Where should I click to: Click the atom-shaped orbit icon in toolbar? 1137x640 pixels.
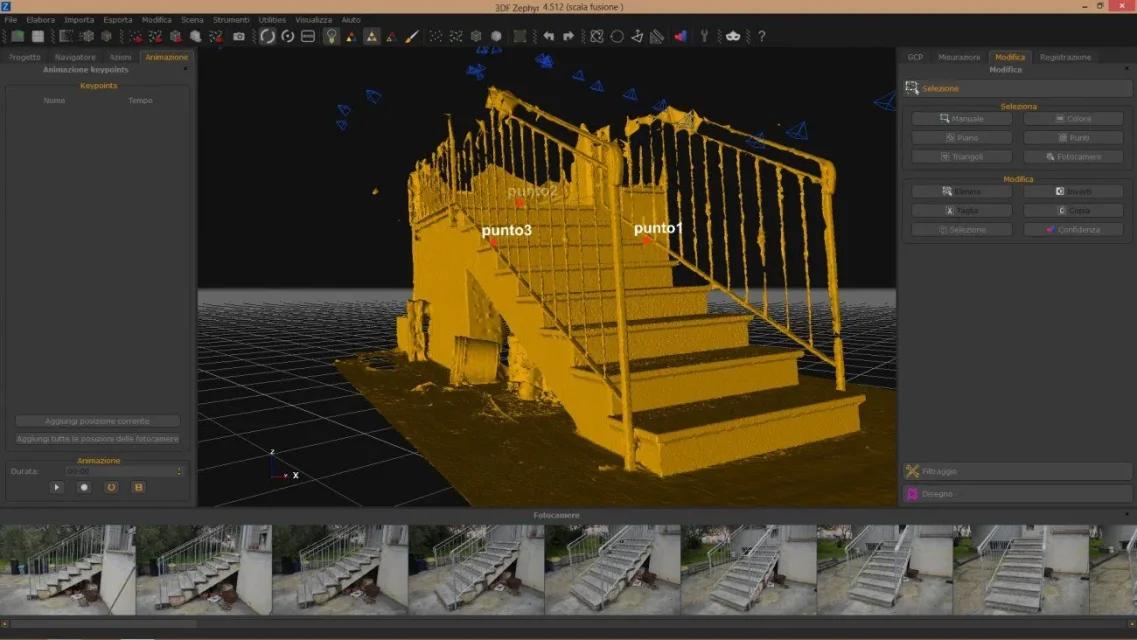coord(597,36)
